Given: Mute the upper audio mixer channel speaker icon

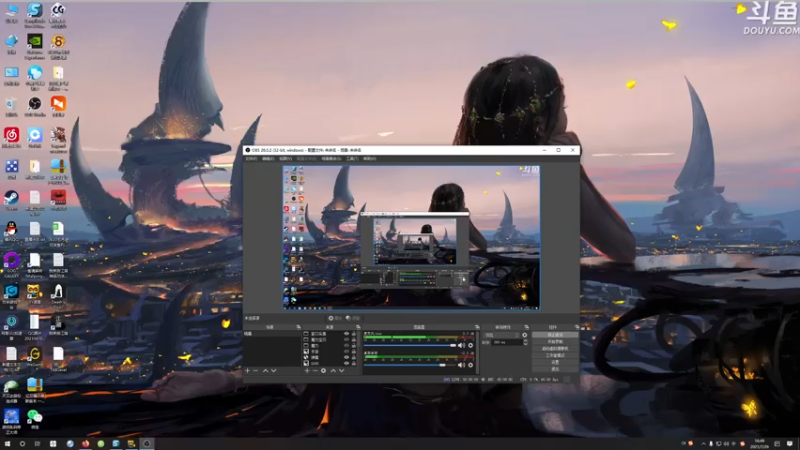Looking at the screenshot, I should (x=462, y=345).
